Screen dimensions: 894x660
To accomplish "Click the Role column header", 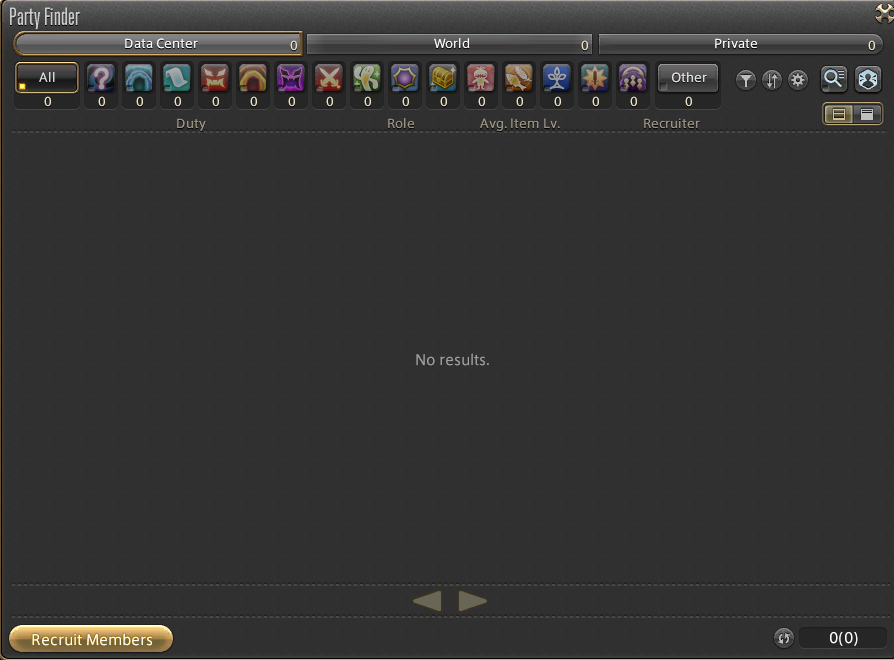I will pyautogui.click(x=400, y=123).
